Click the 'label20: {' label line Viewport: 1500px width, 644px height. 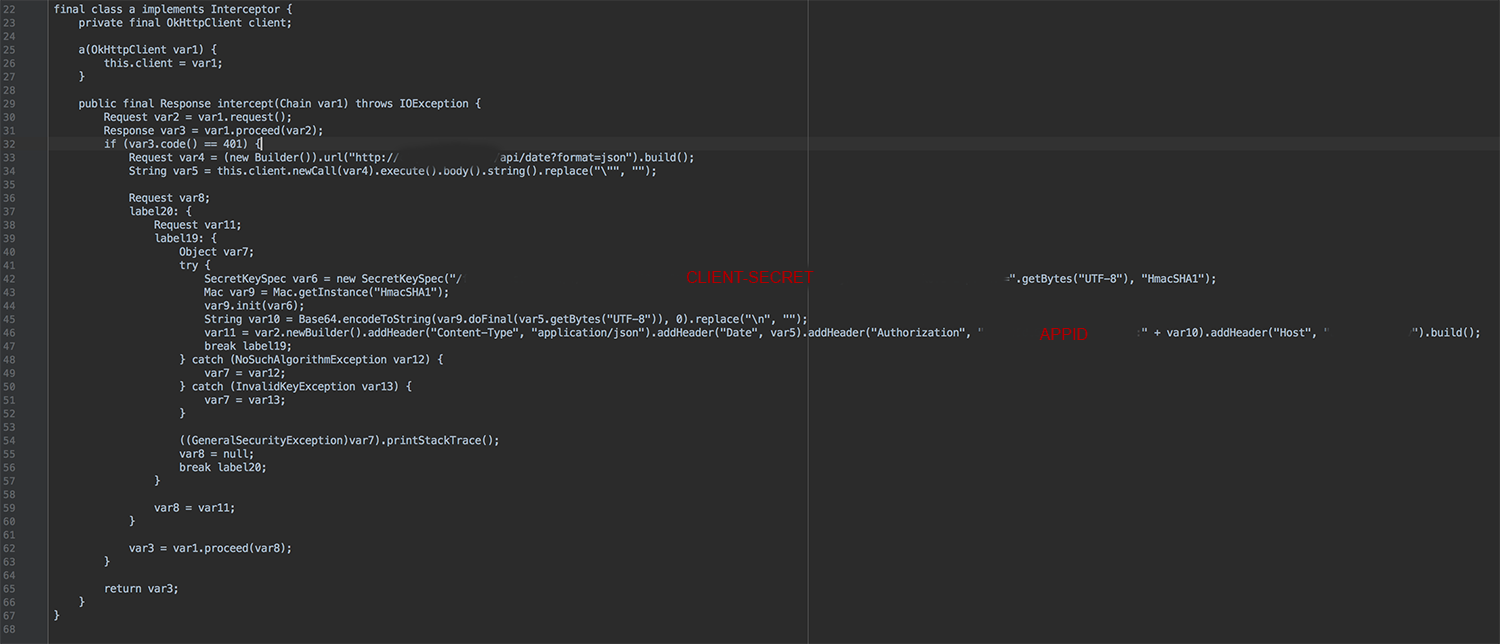(x=160, y=211)
